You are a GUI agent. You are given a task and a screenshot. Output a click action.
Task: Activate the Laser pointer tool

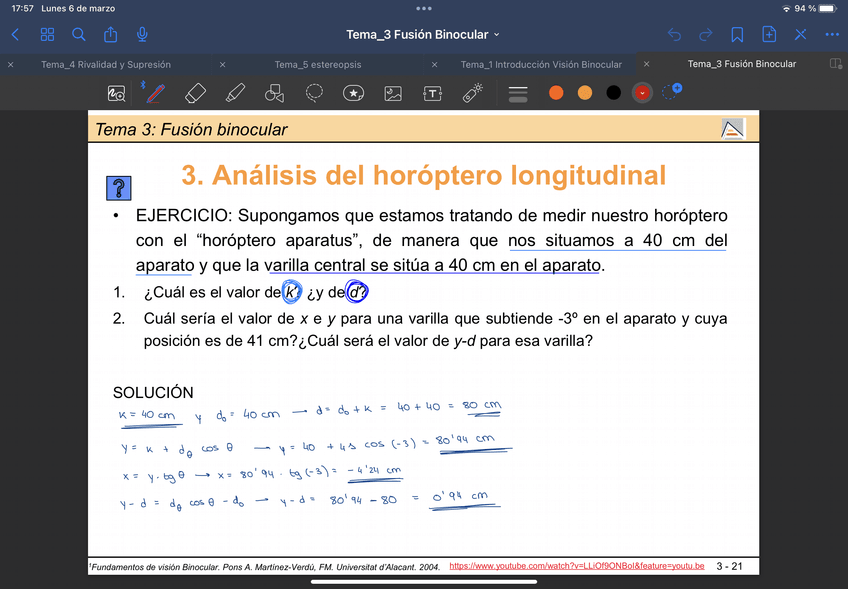pos(472,93)
